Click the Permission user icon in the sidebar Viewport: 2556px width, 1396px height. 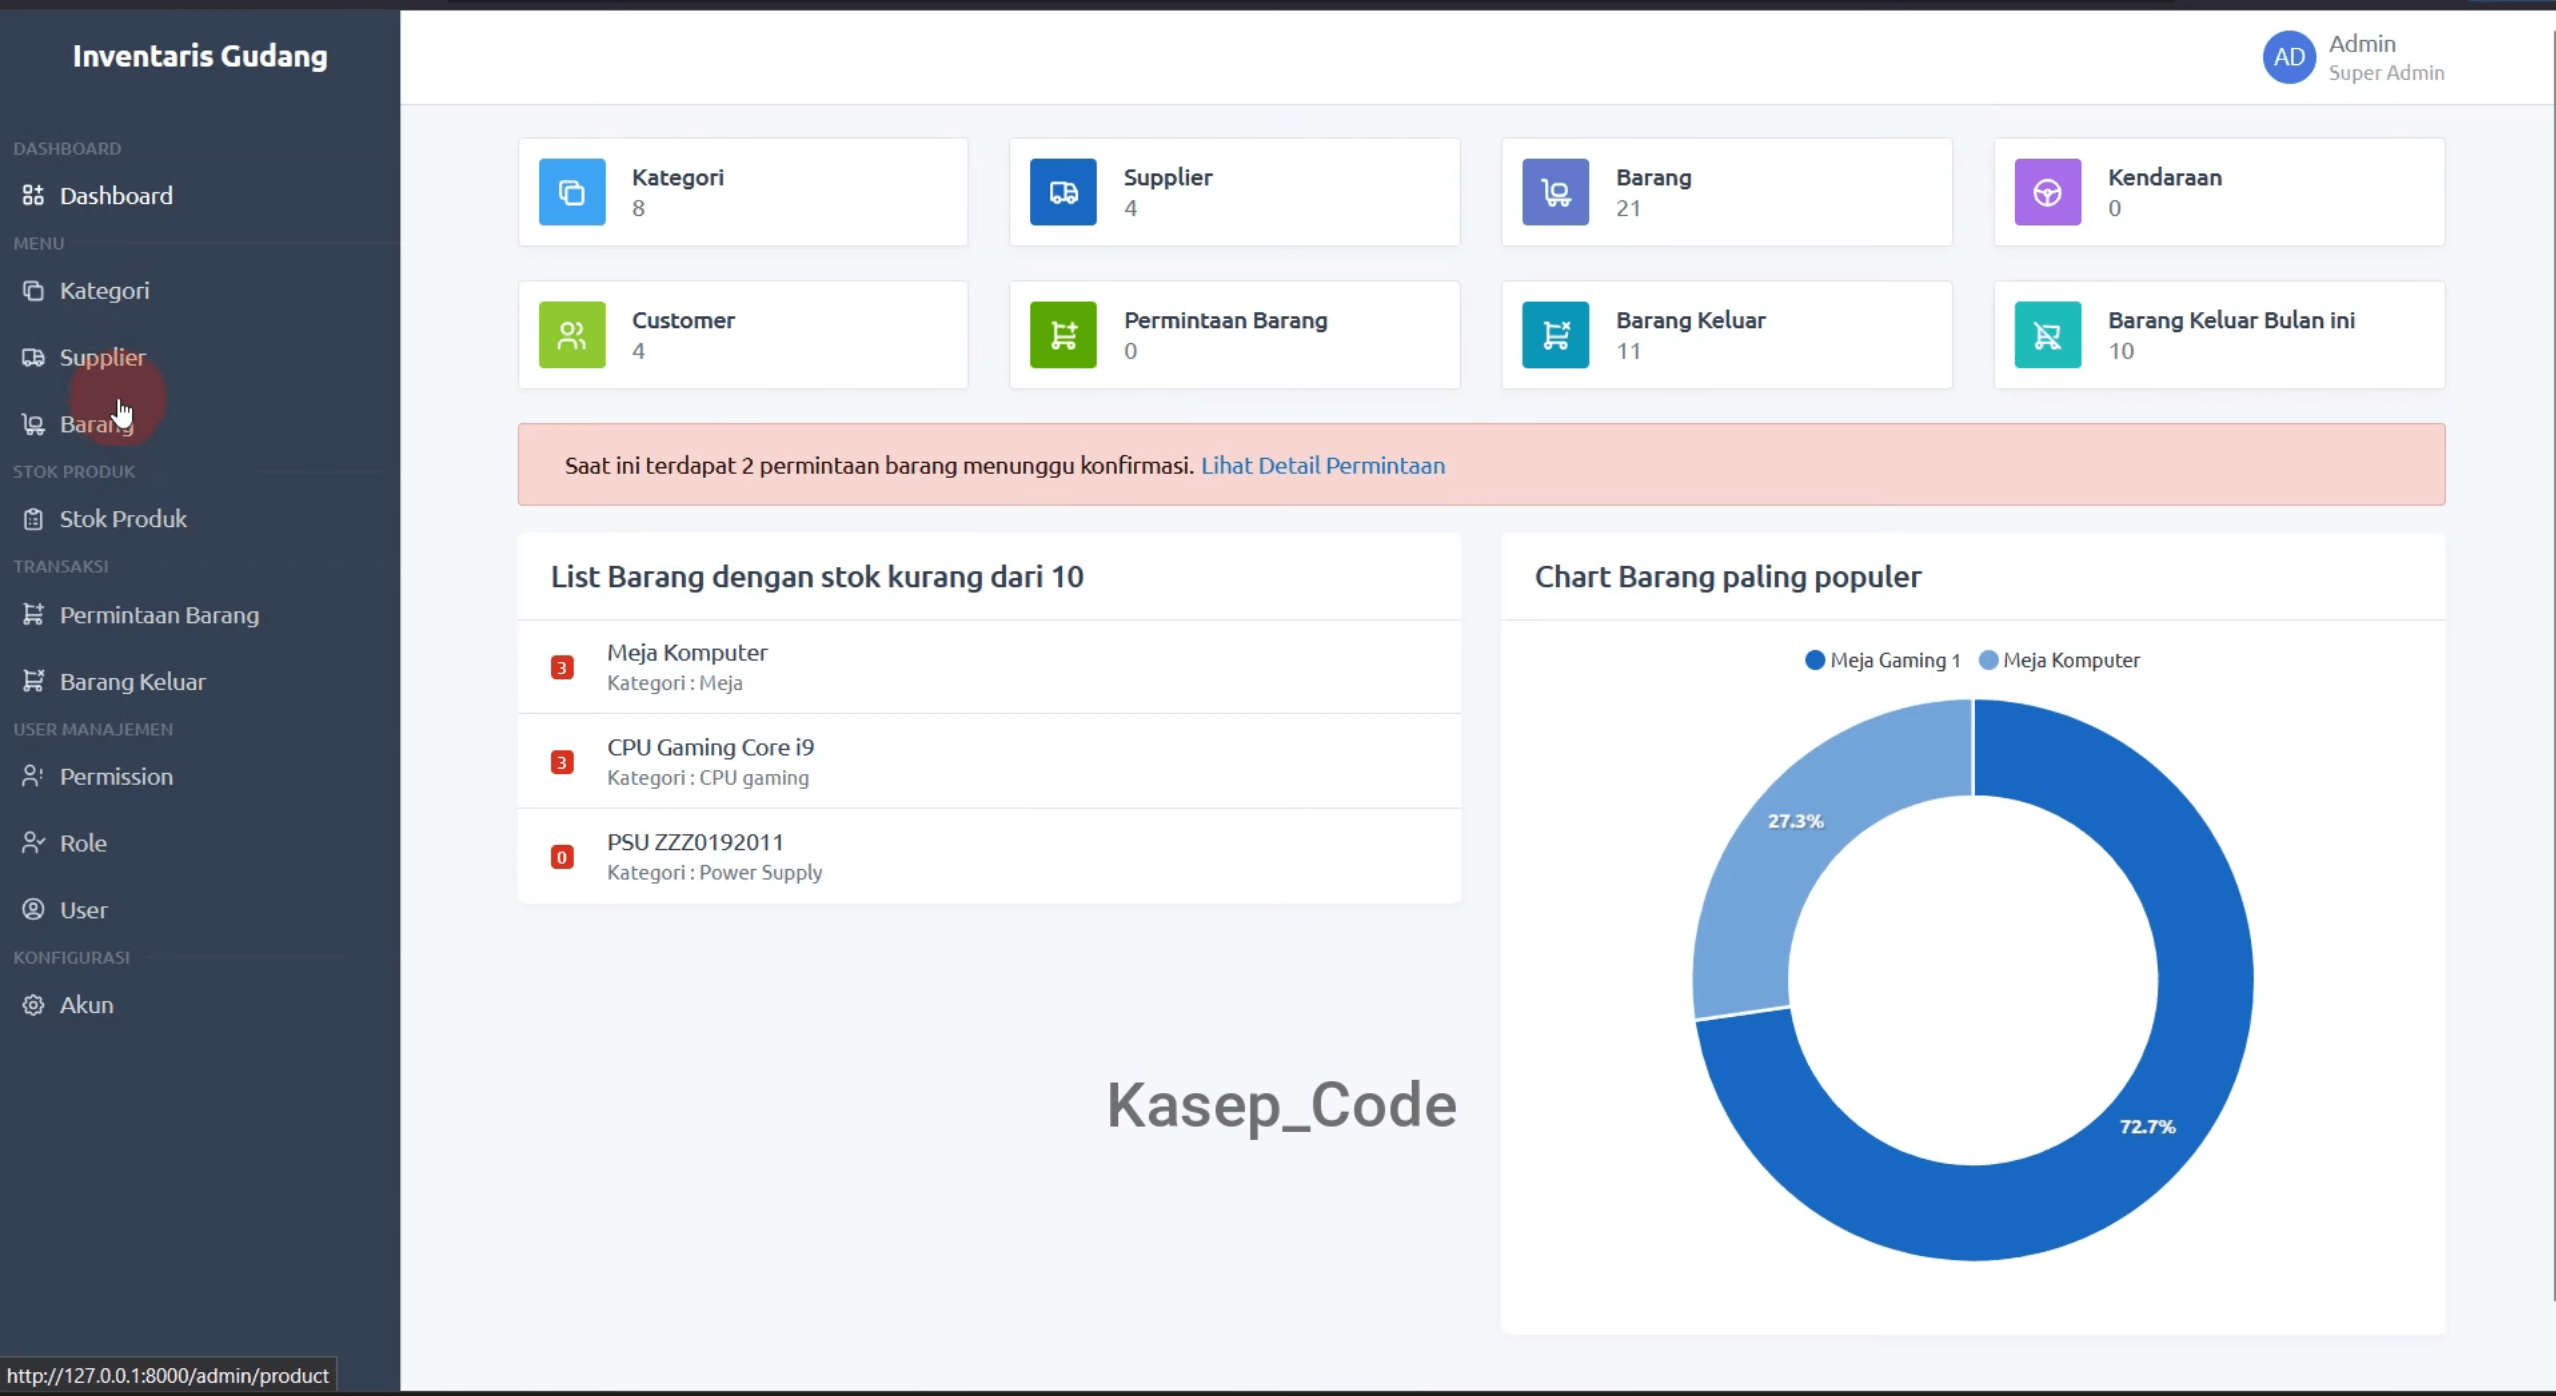coord(33,776)
